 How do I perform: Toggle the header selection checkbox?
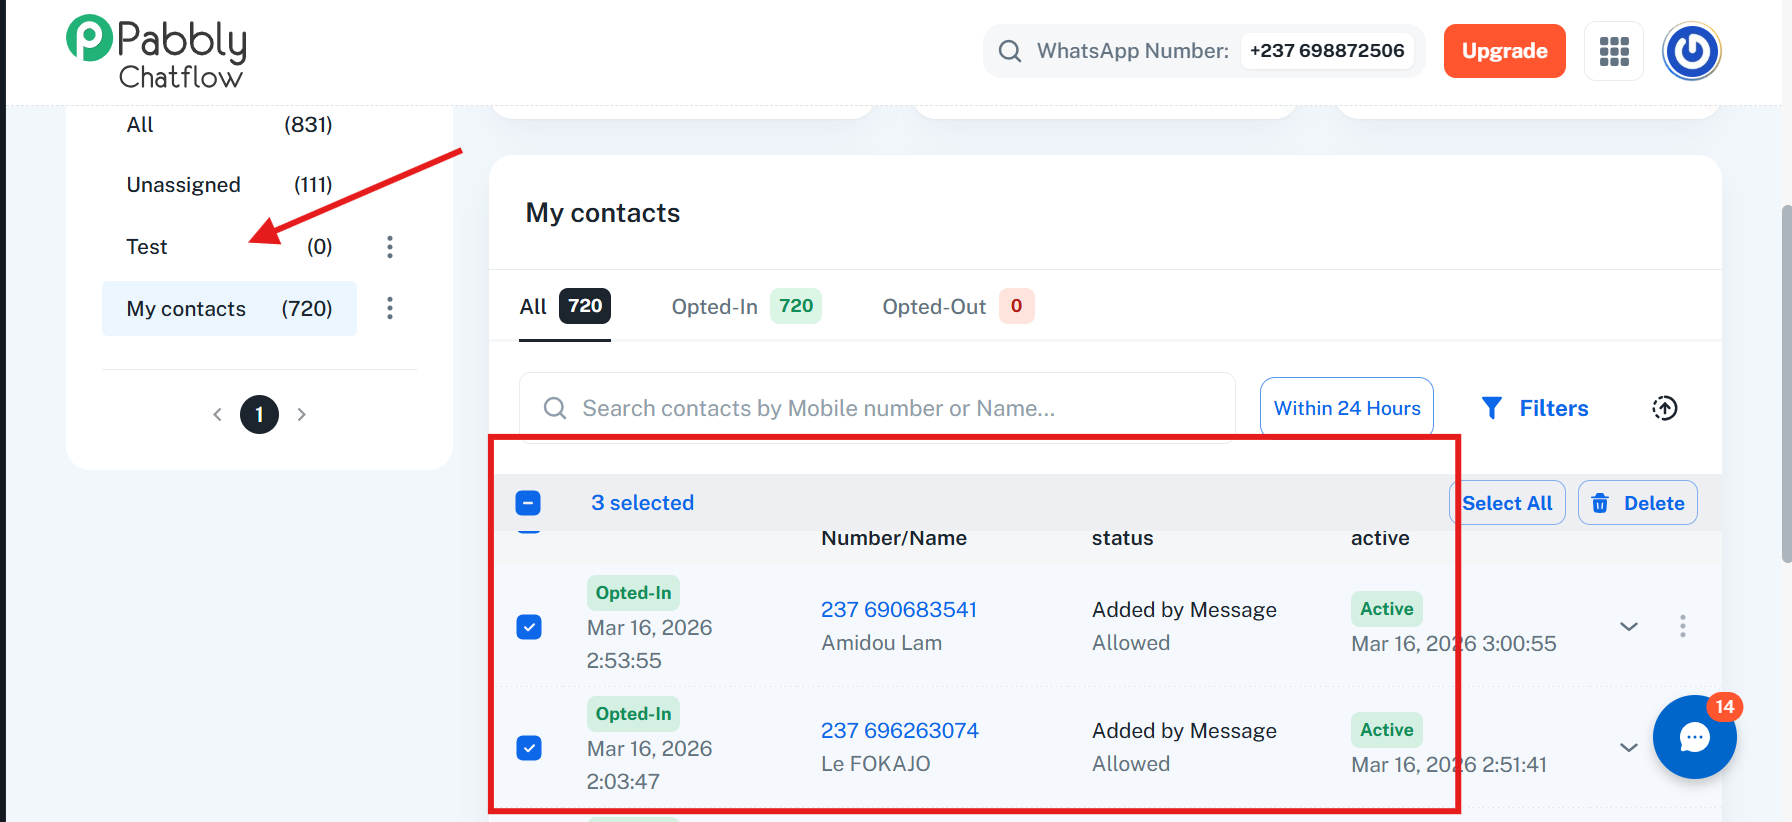coord(528,503)
